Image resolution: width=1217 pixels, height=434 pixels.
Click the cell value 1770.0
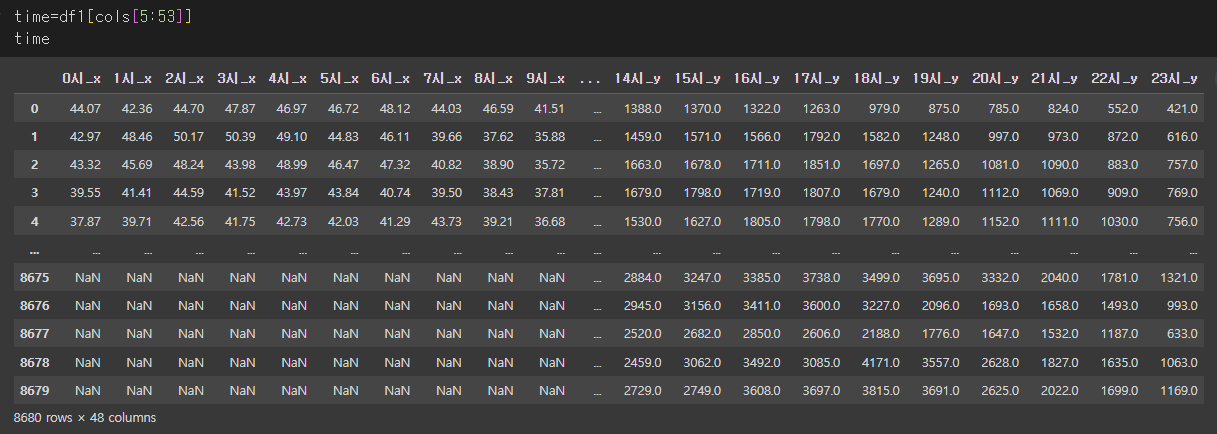(x=880, y=220)
